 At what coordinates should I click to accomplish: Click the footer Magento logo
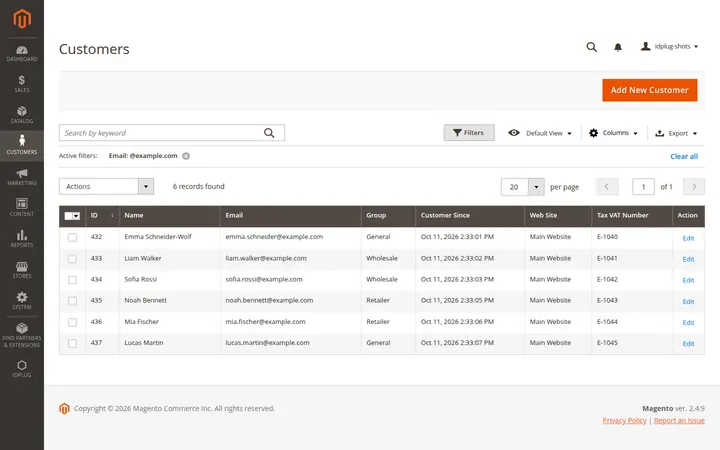pyautogui.click(x=64, y=408)
